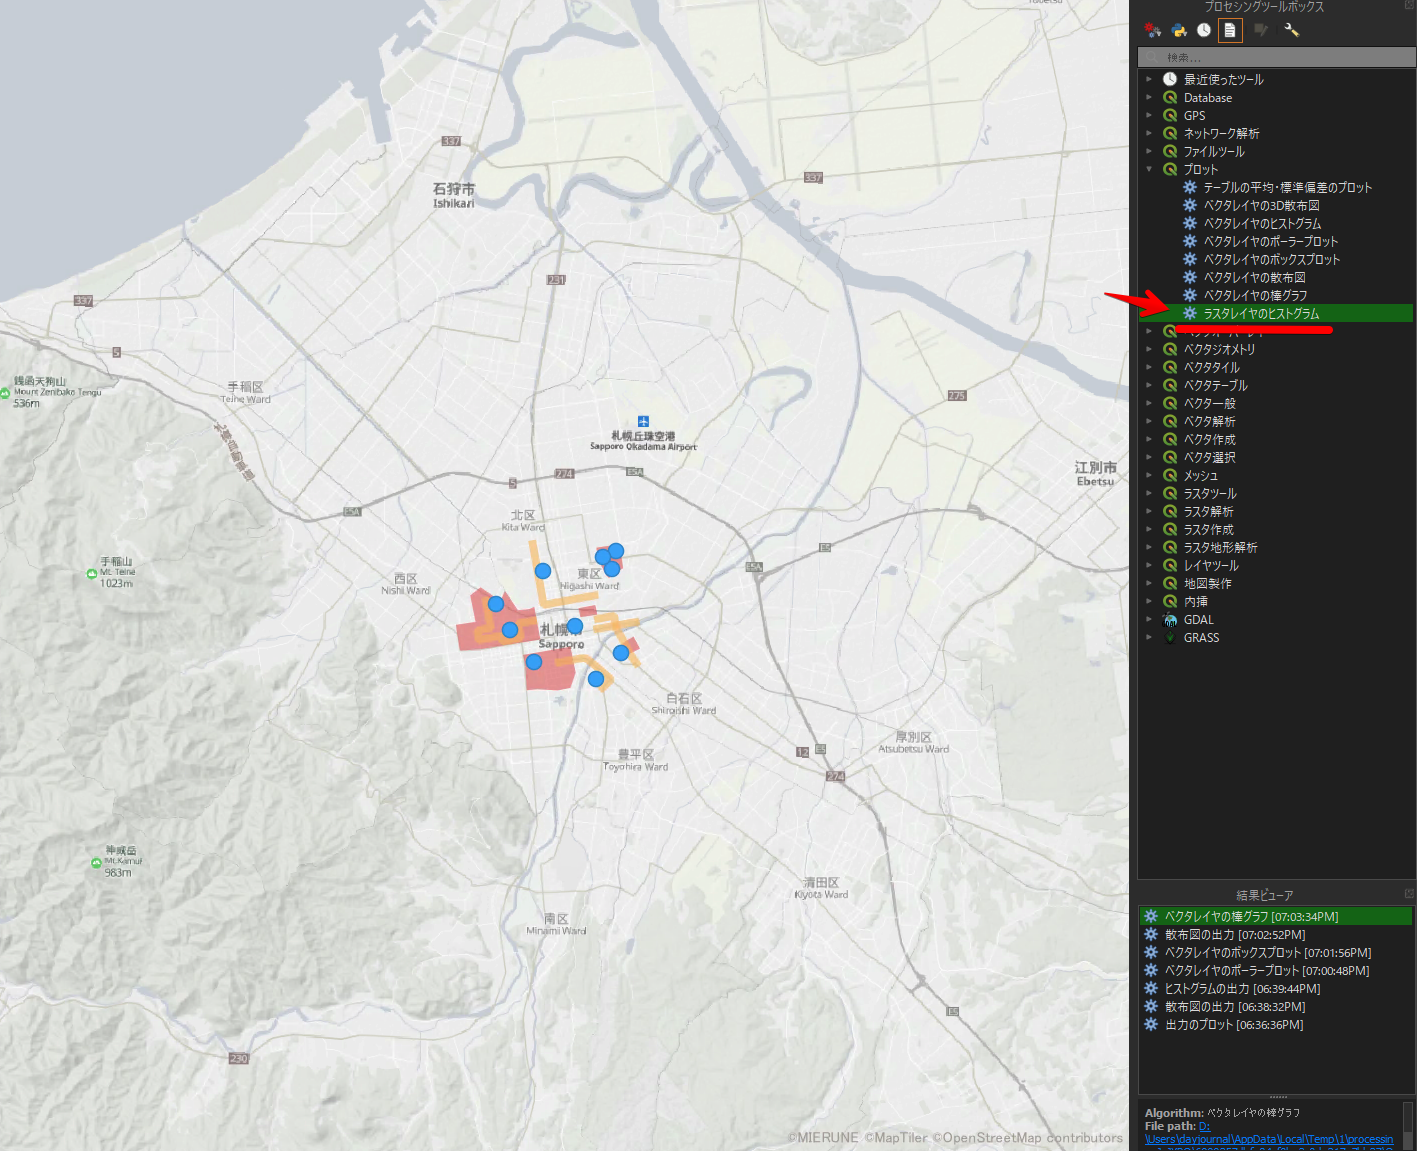Collapse the プロット group

point(1149,169)
